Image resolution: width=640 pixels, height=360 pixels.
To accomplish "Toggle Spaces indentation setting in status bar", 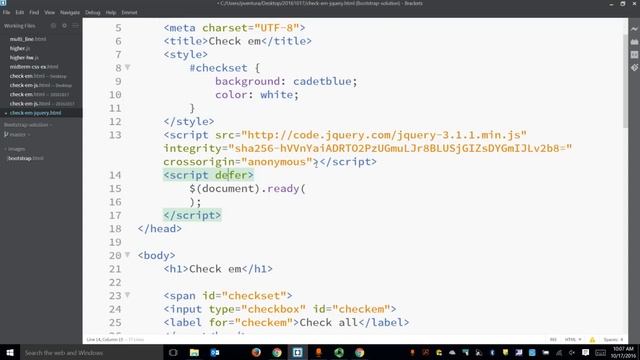I will (x=613, y=340).
